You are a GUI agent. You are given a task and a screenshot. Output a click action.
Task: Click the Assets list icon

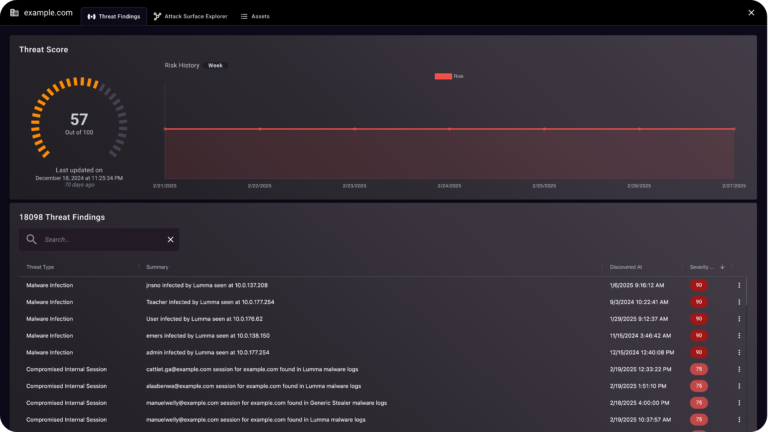point(244,16)
